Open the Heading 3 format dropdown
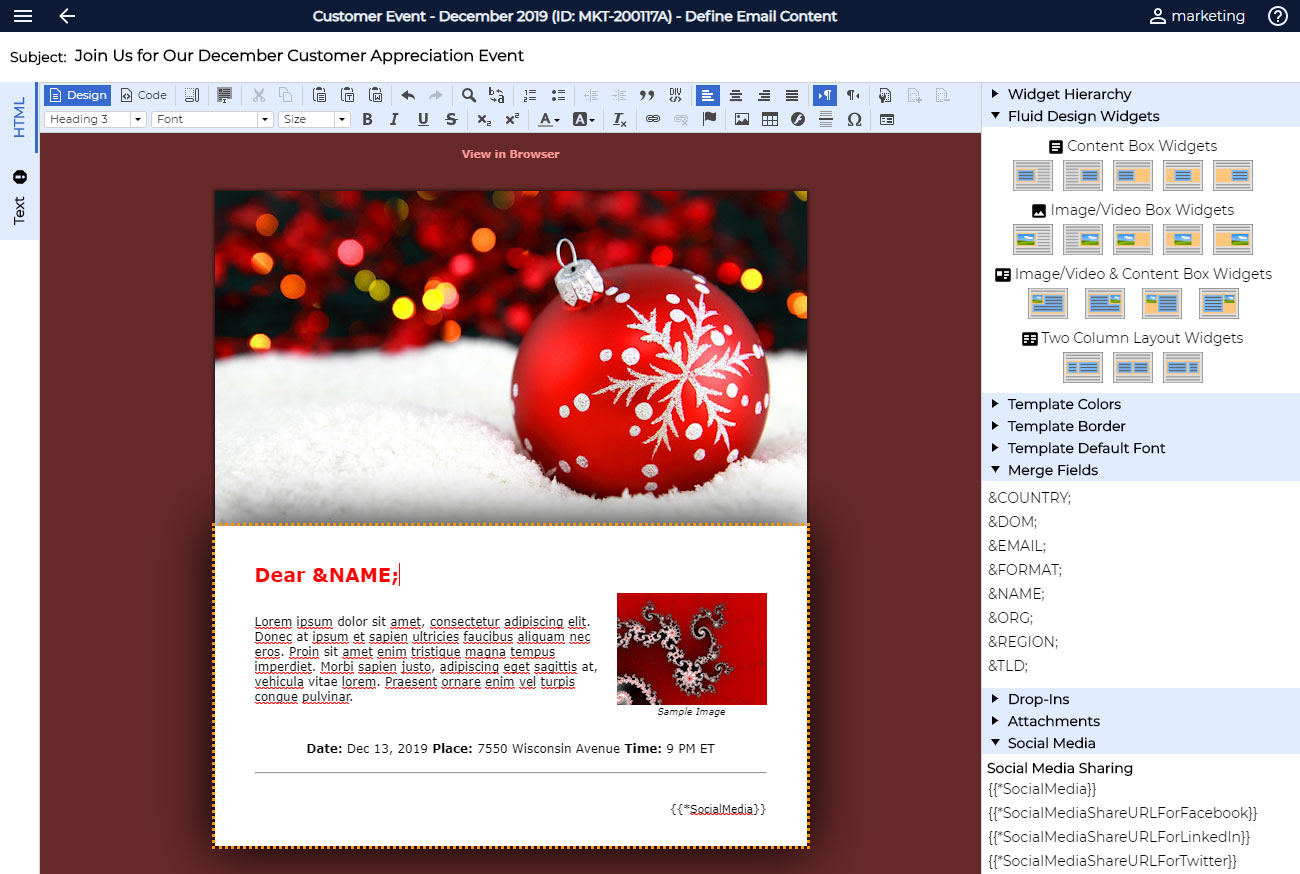The width and height of the screenshot is (1300, 874). tap(95, 119)
